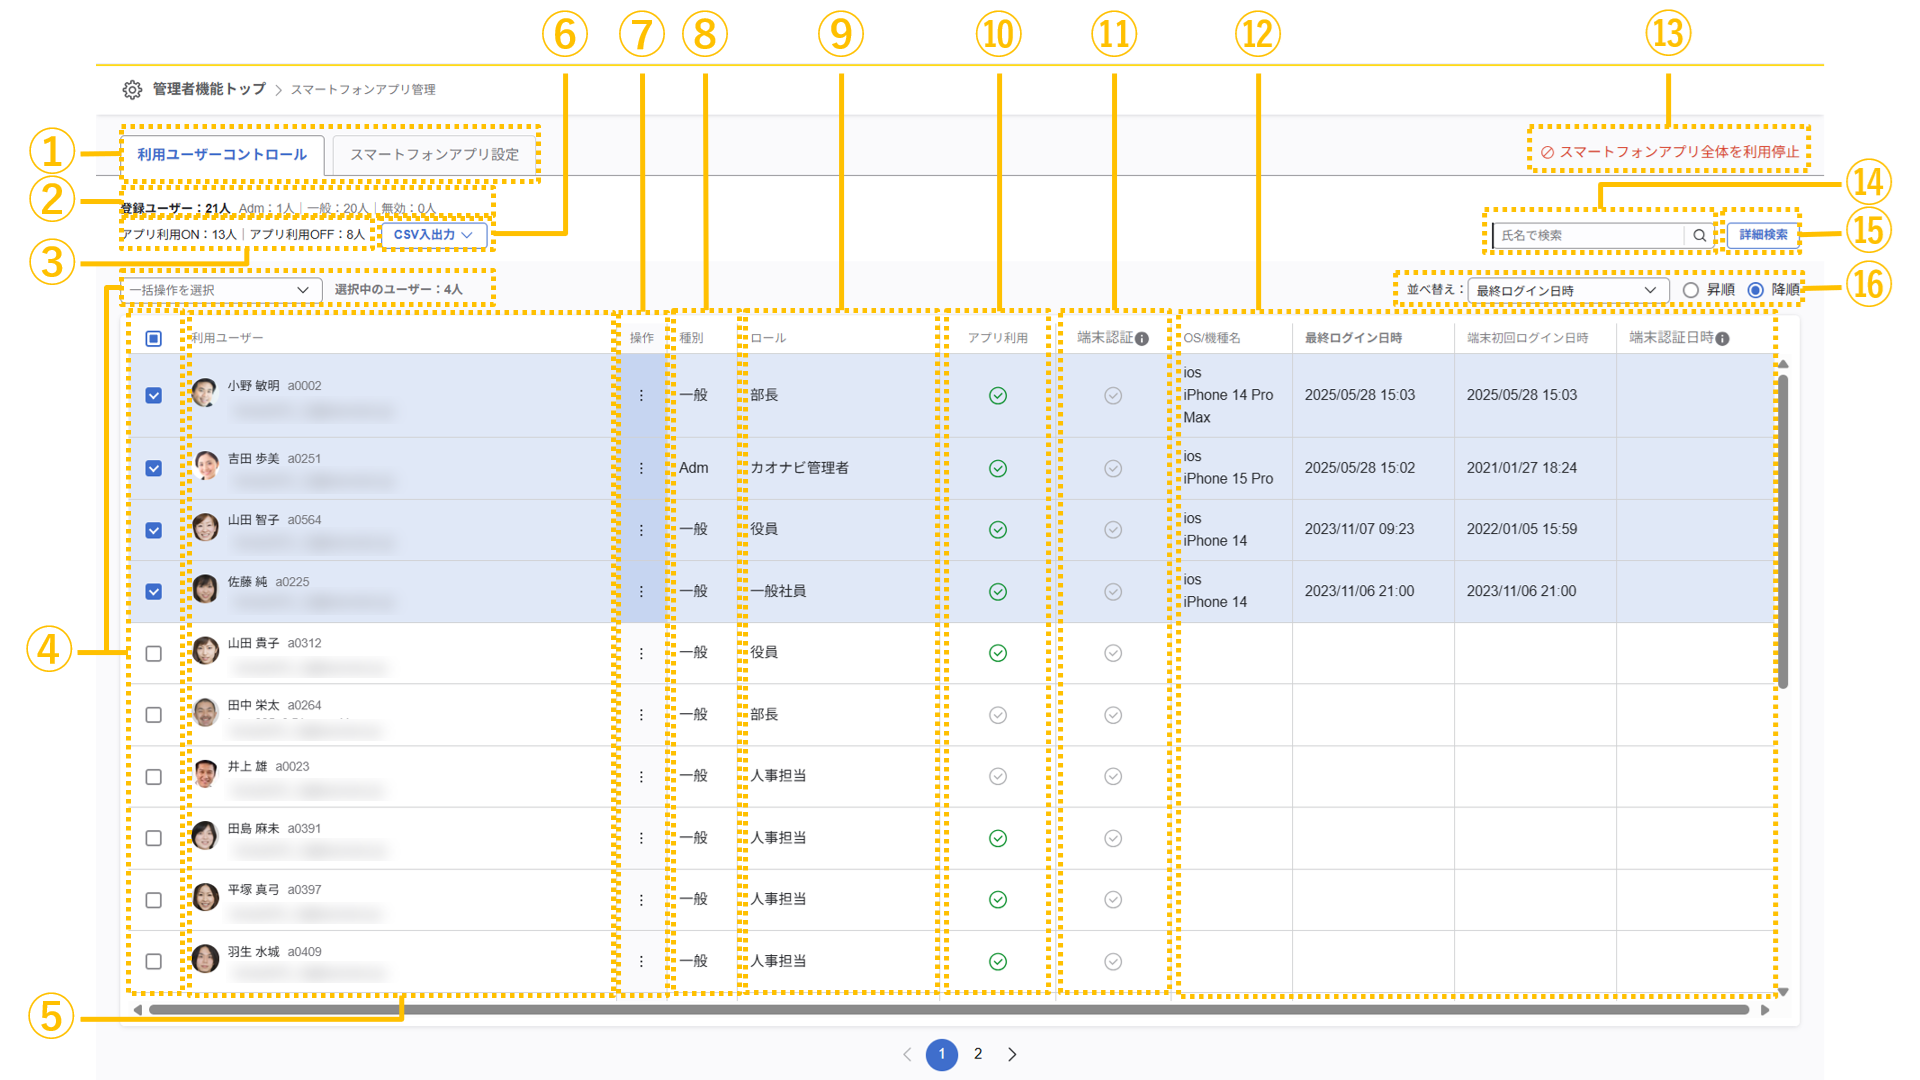Image resolution: width=1920 pixels, height=1080 pixels.
Task: Select the 昇順 radio button
Action: click(x=1690, y=289)
